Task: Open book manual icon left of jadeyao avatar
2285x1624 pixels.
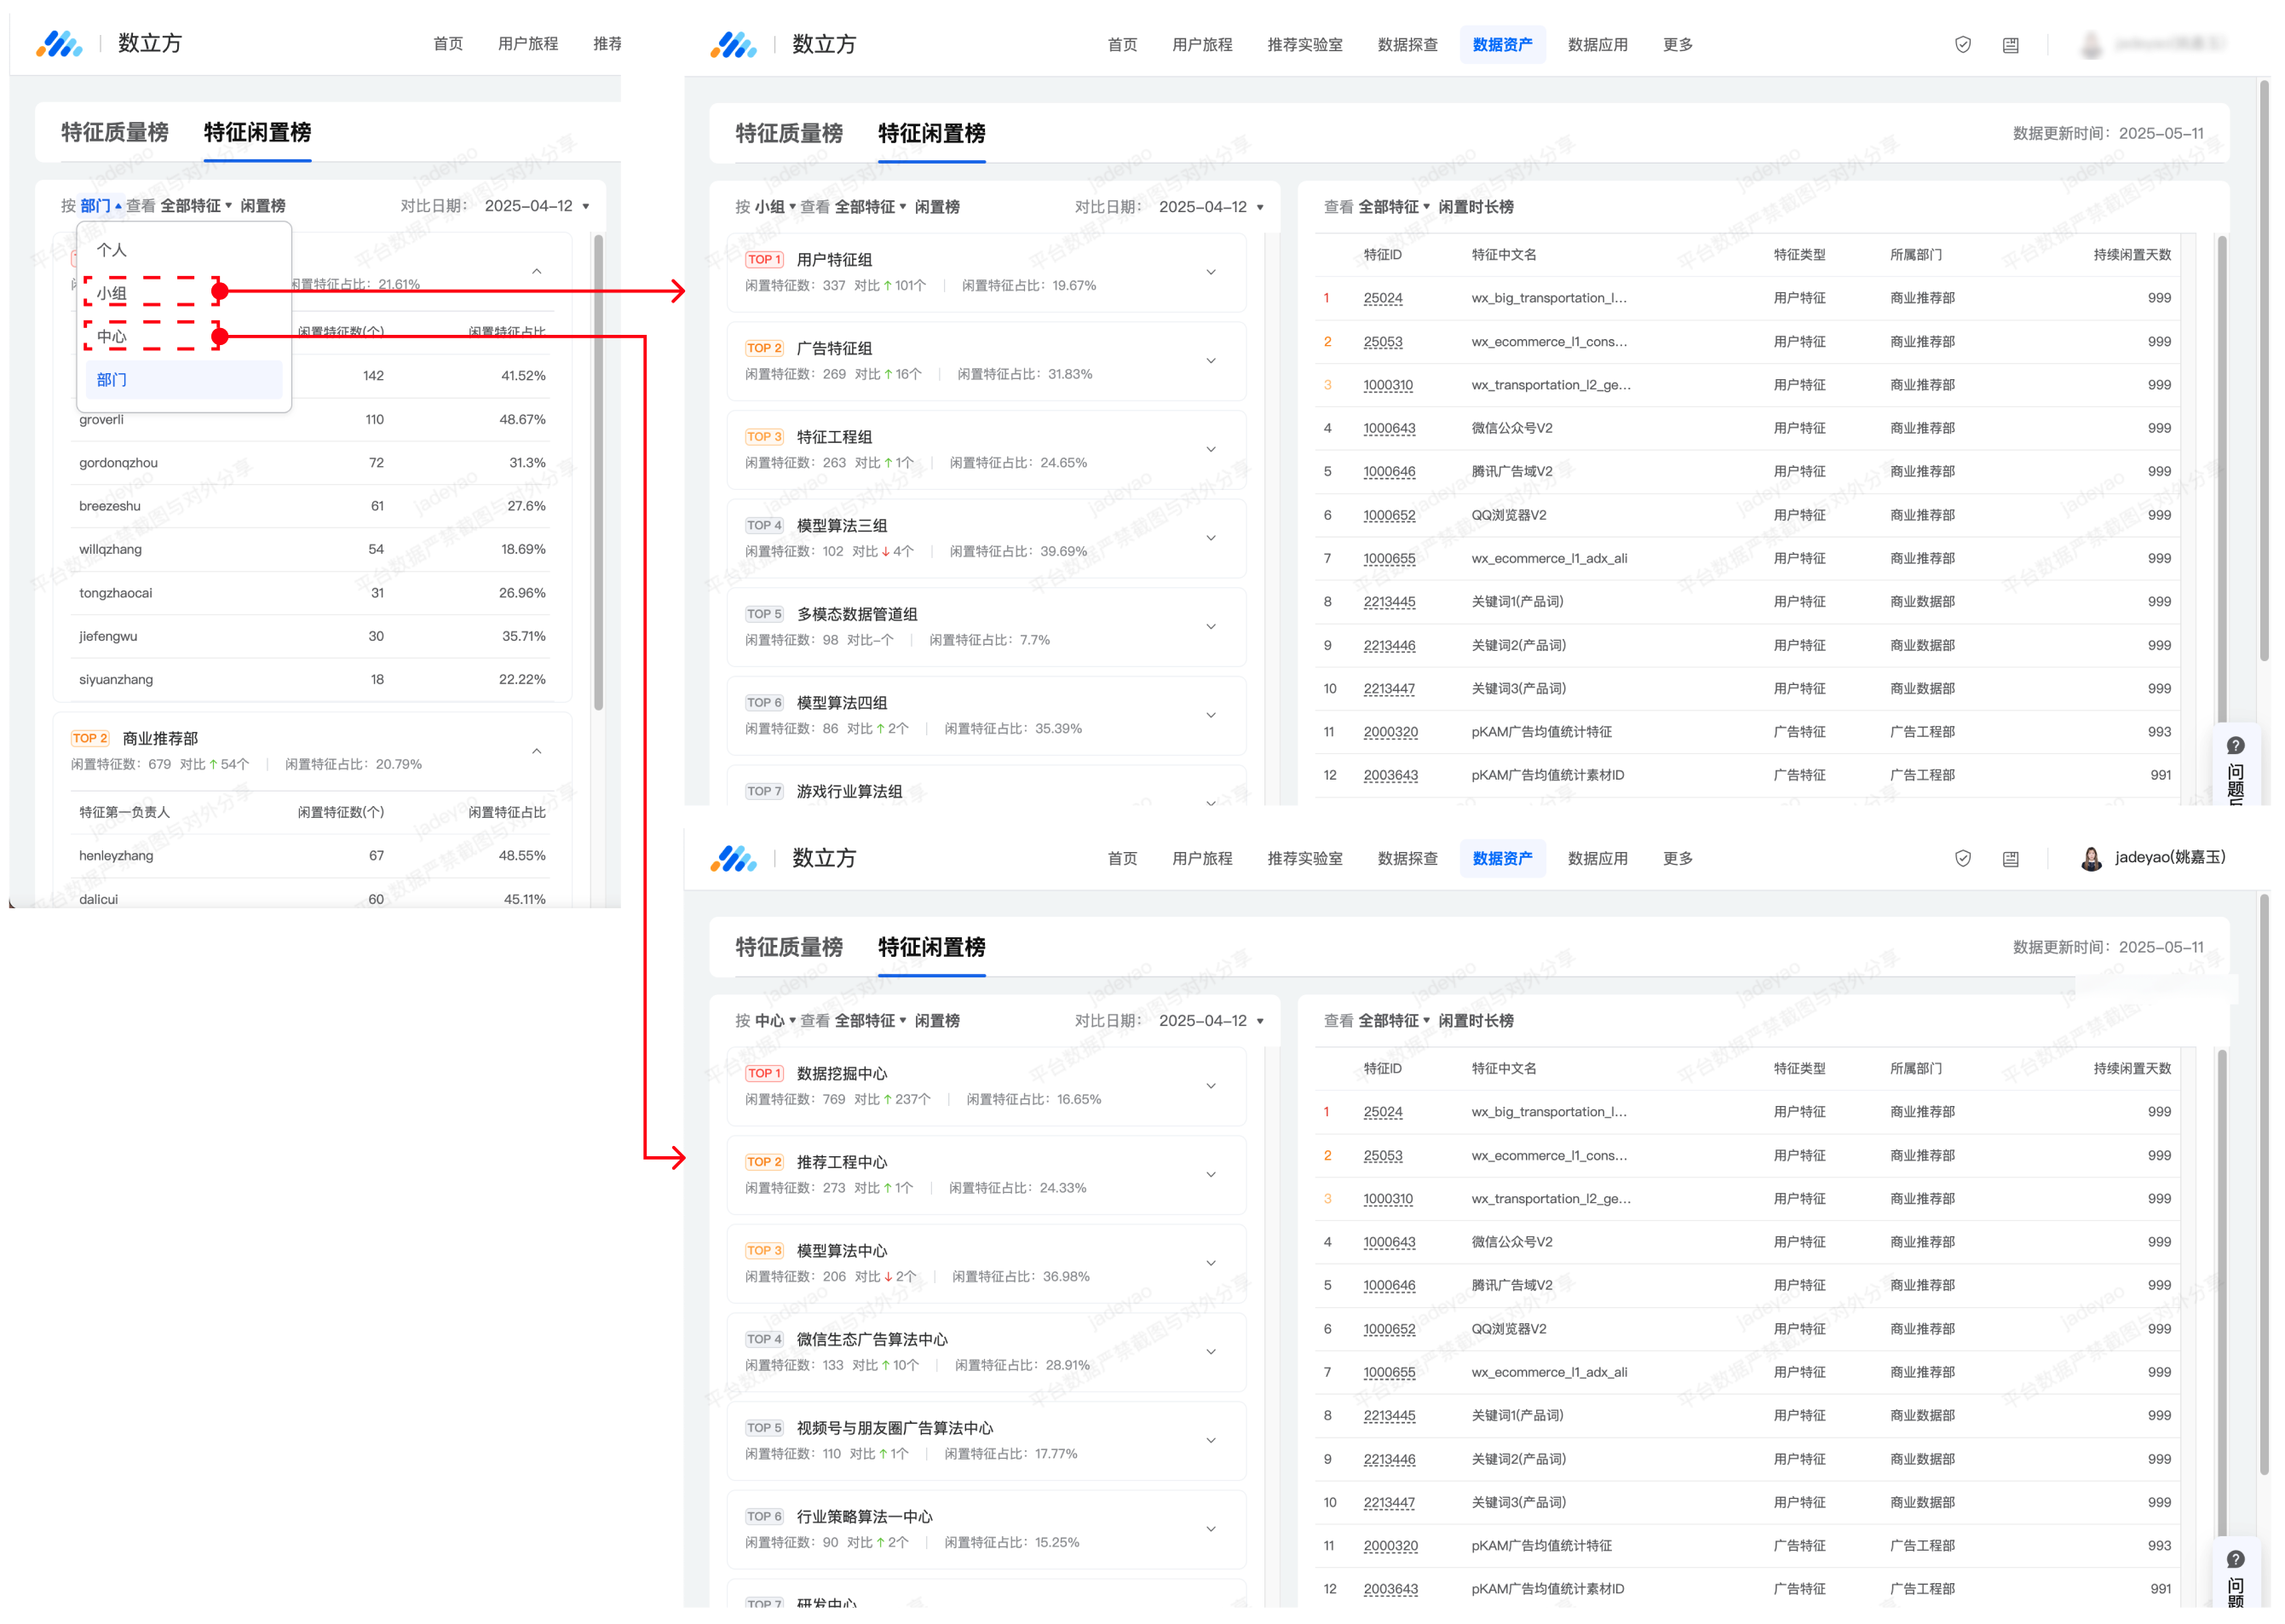Action: [x=2010, y=859]
